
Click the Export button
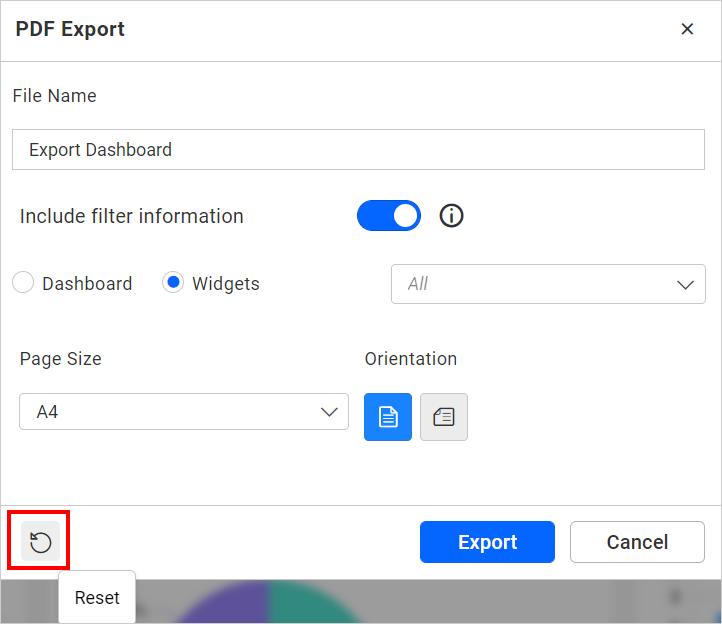point(487,542)
